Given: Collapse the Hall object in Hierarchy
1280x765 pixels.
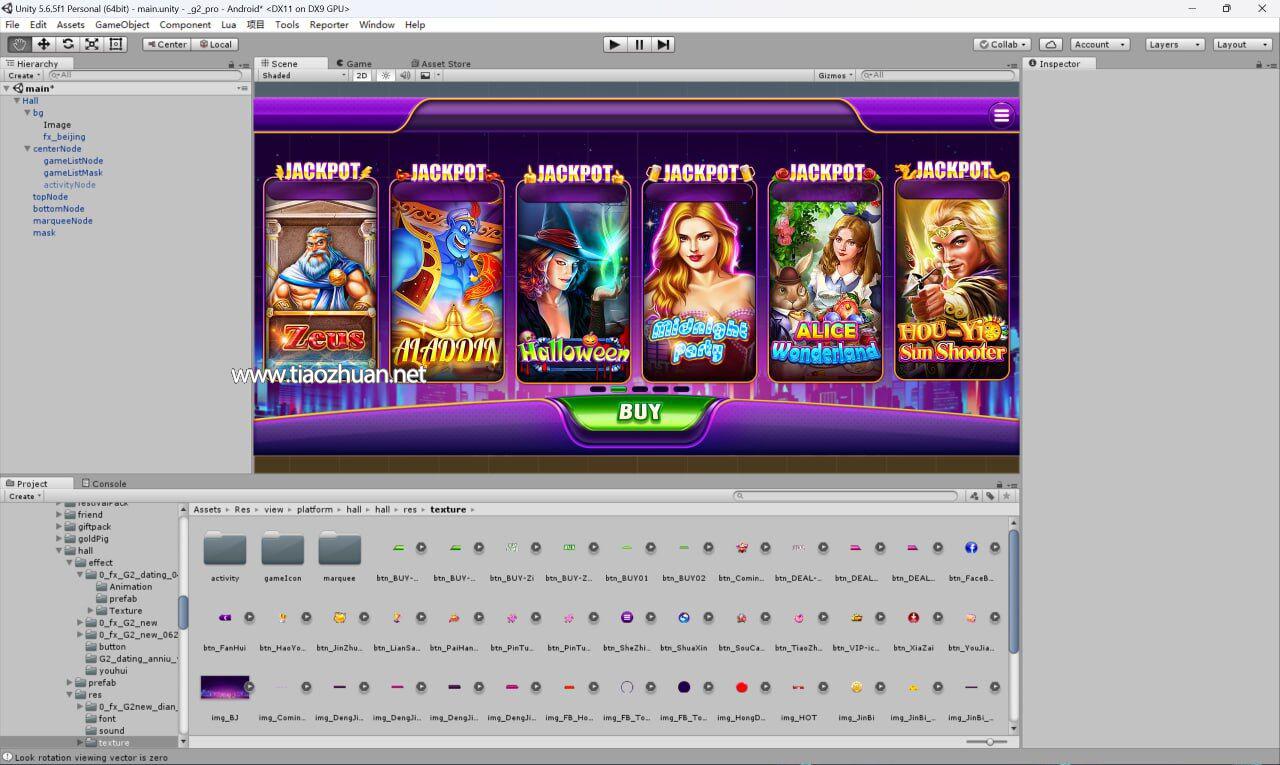Looking at the screenshot, I should [17, 101].
